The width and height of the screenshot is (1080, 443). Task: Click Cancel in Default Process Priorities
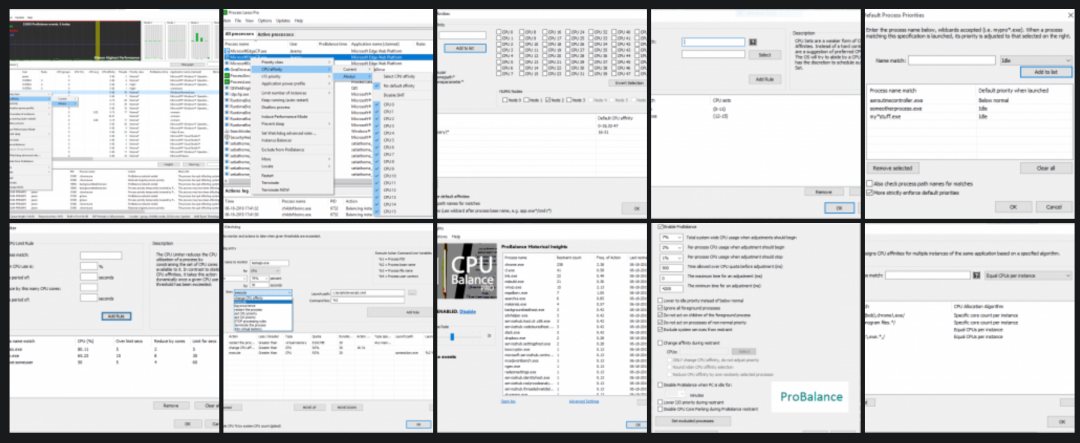(x=1053, y=206)
